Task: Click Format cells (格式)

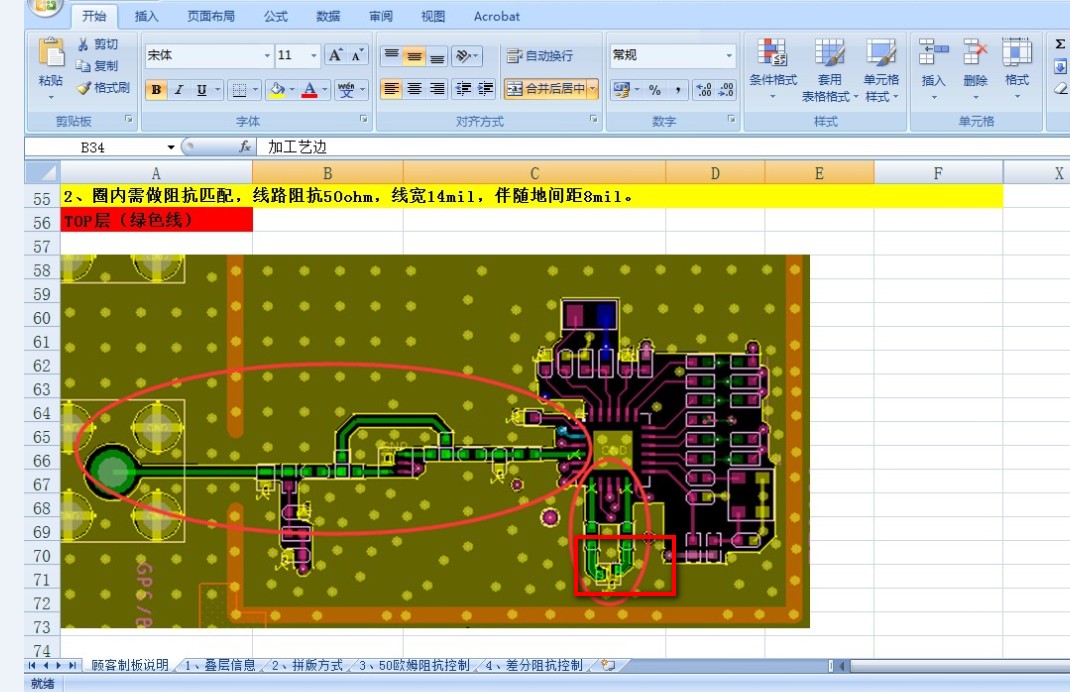Action: point(1017,68)
